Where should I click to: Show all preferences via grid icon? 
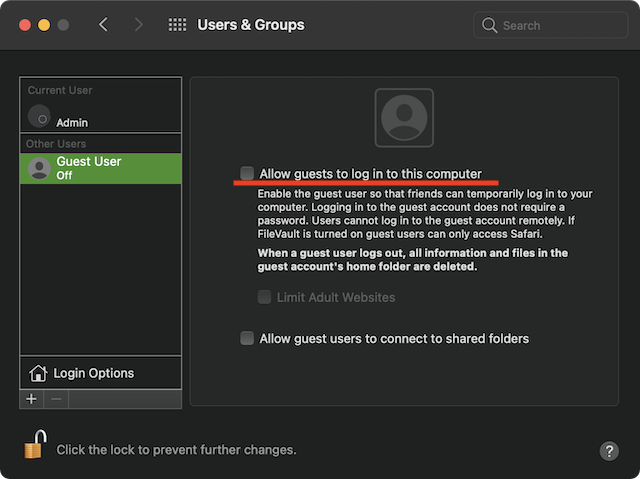(x=177, y=25)
